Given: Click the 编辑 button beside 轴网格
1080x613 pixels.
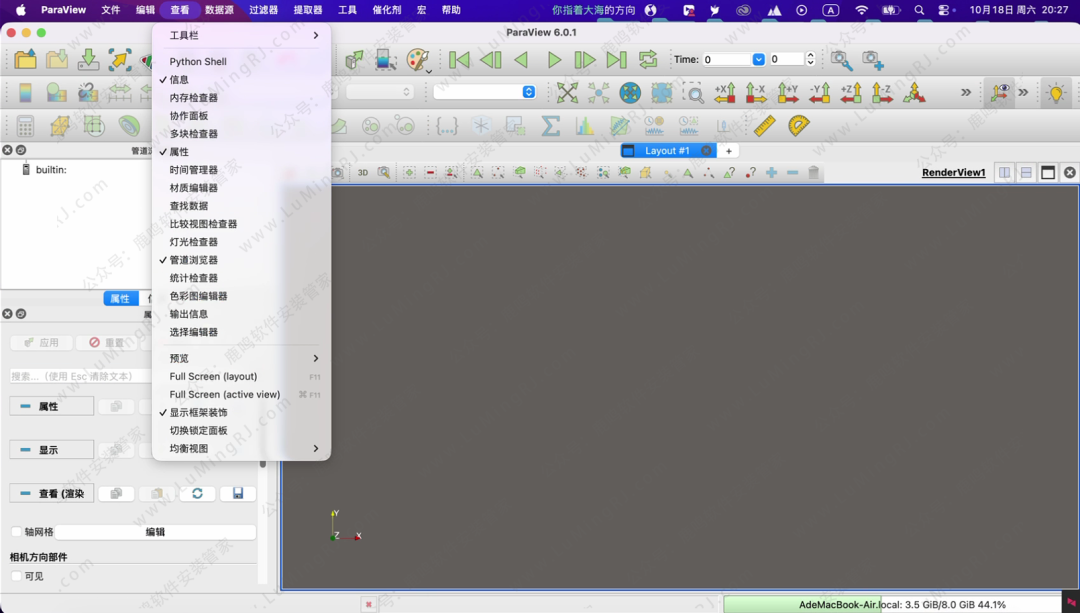Looking at the screenshot, I should [x=155, y=532].
